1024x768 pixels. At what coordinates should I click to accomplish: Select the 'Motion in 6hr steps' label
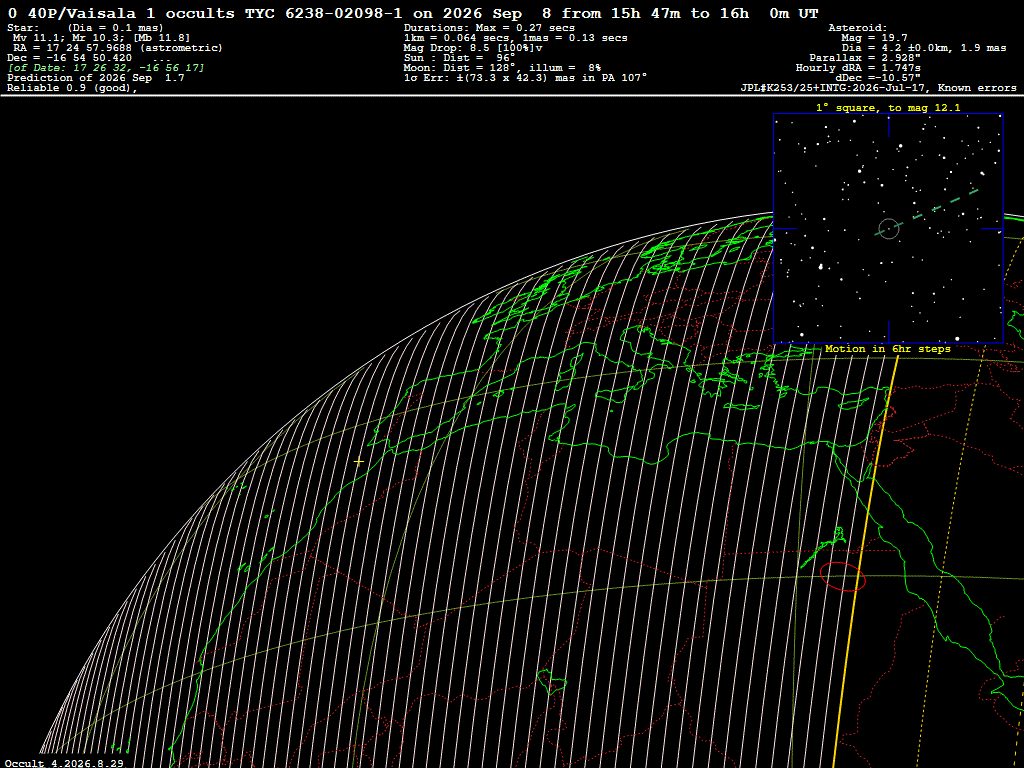tap(888, 349)
